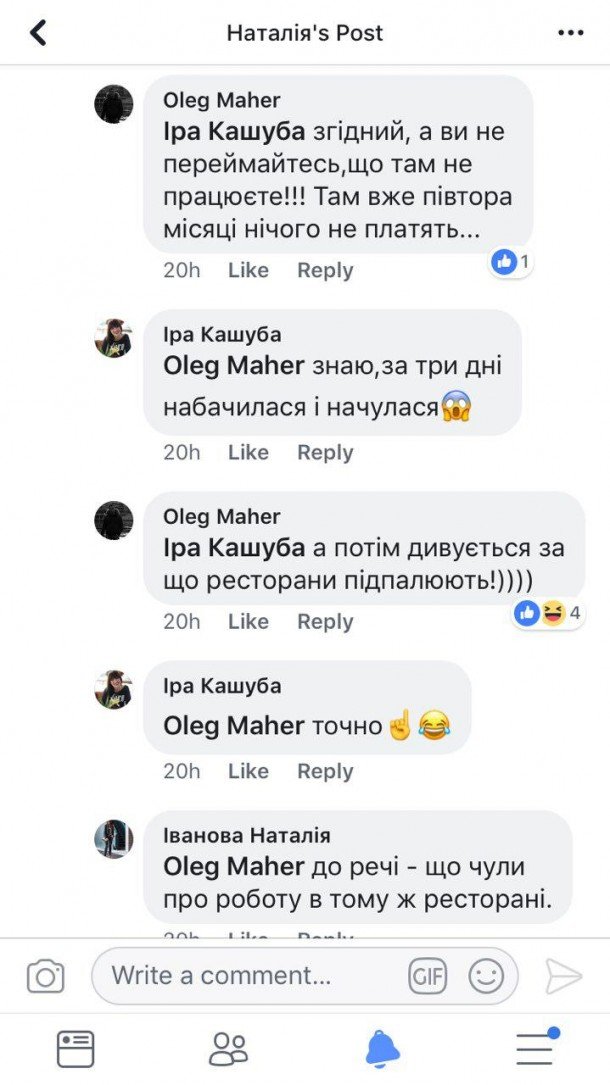View reactions on the 'ресторани підпалюють' comment
This screenshot has width=610, height=1085.
click(x=547, y=613)
